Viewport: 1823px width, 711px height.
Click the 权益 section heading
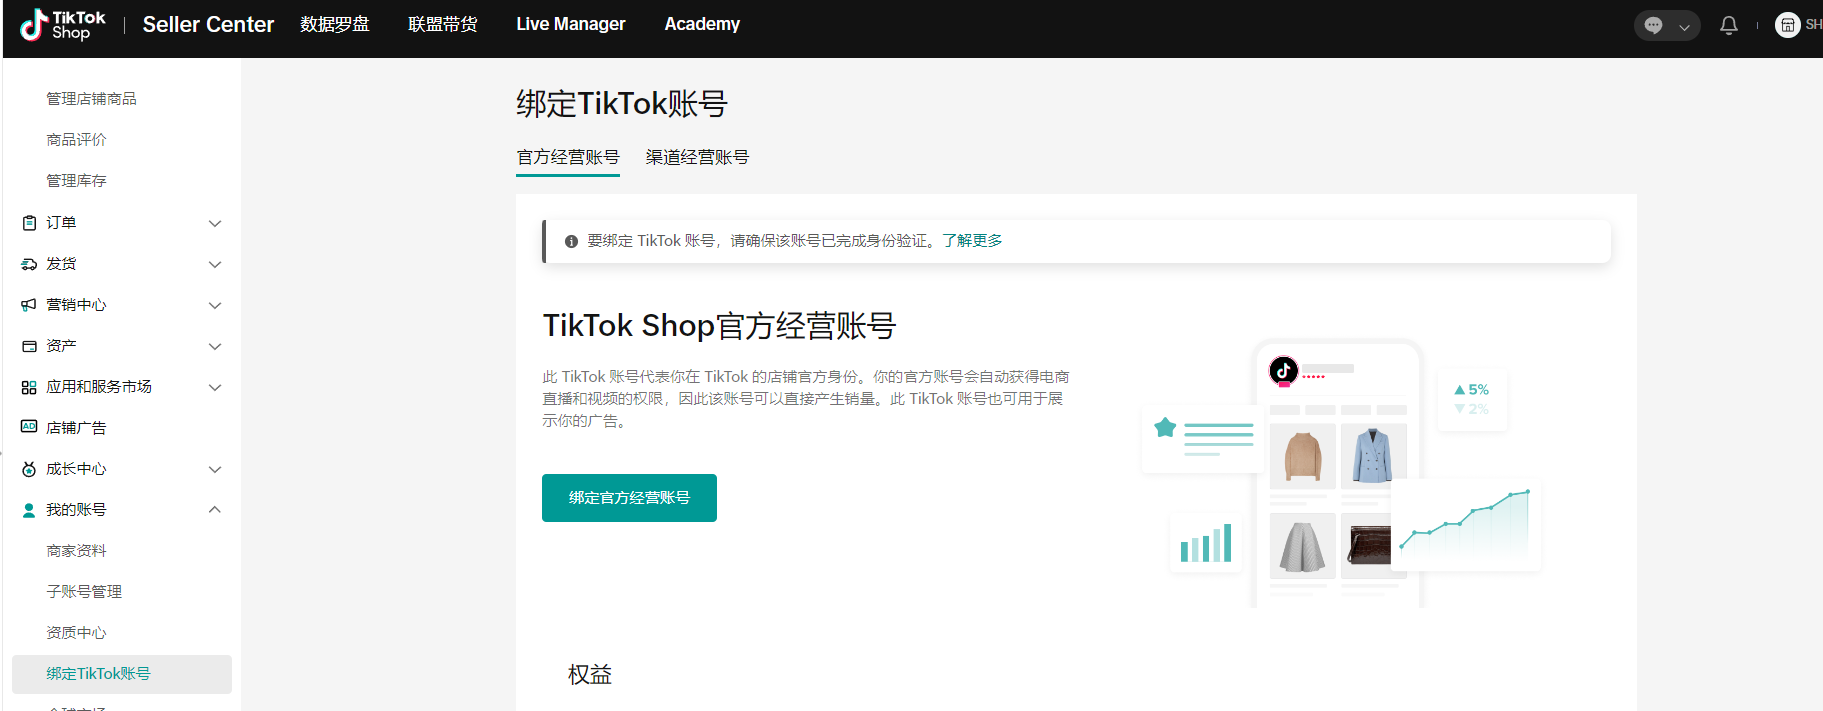coord(590,675)
